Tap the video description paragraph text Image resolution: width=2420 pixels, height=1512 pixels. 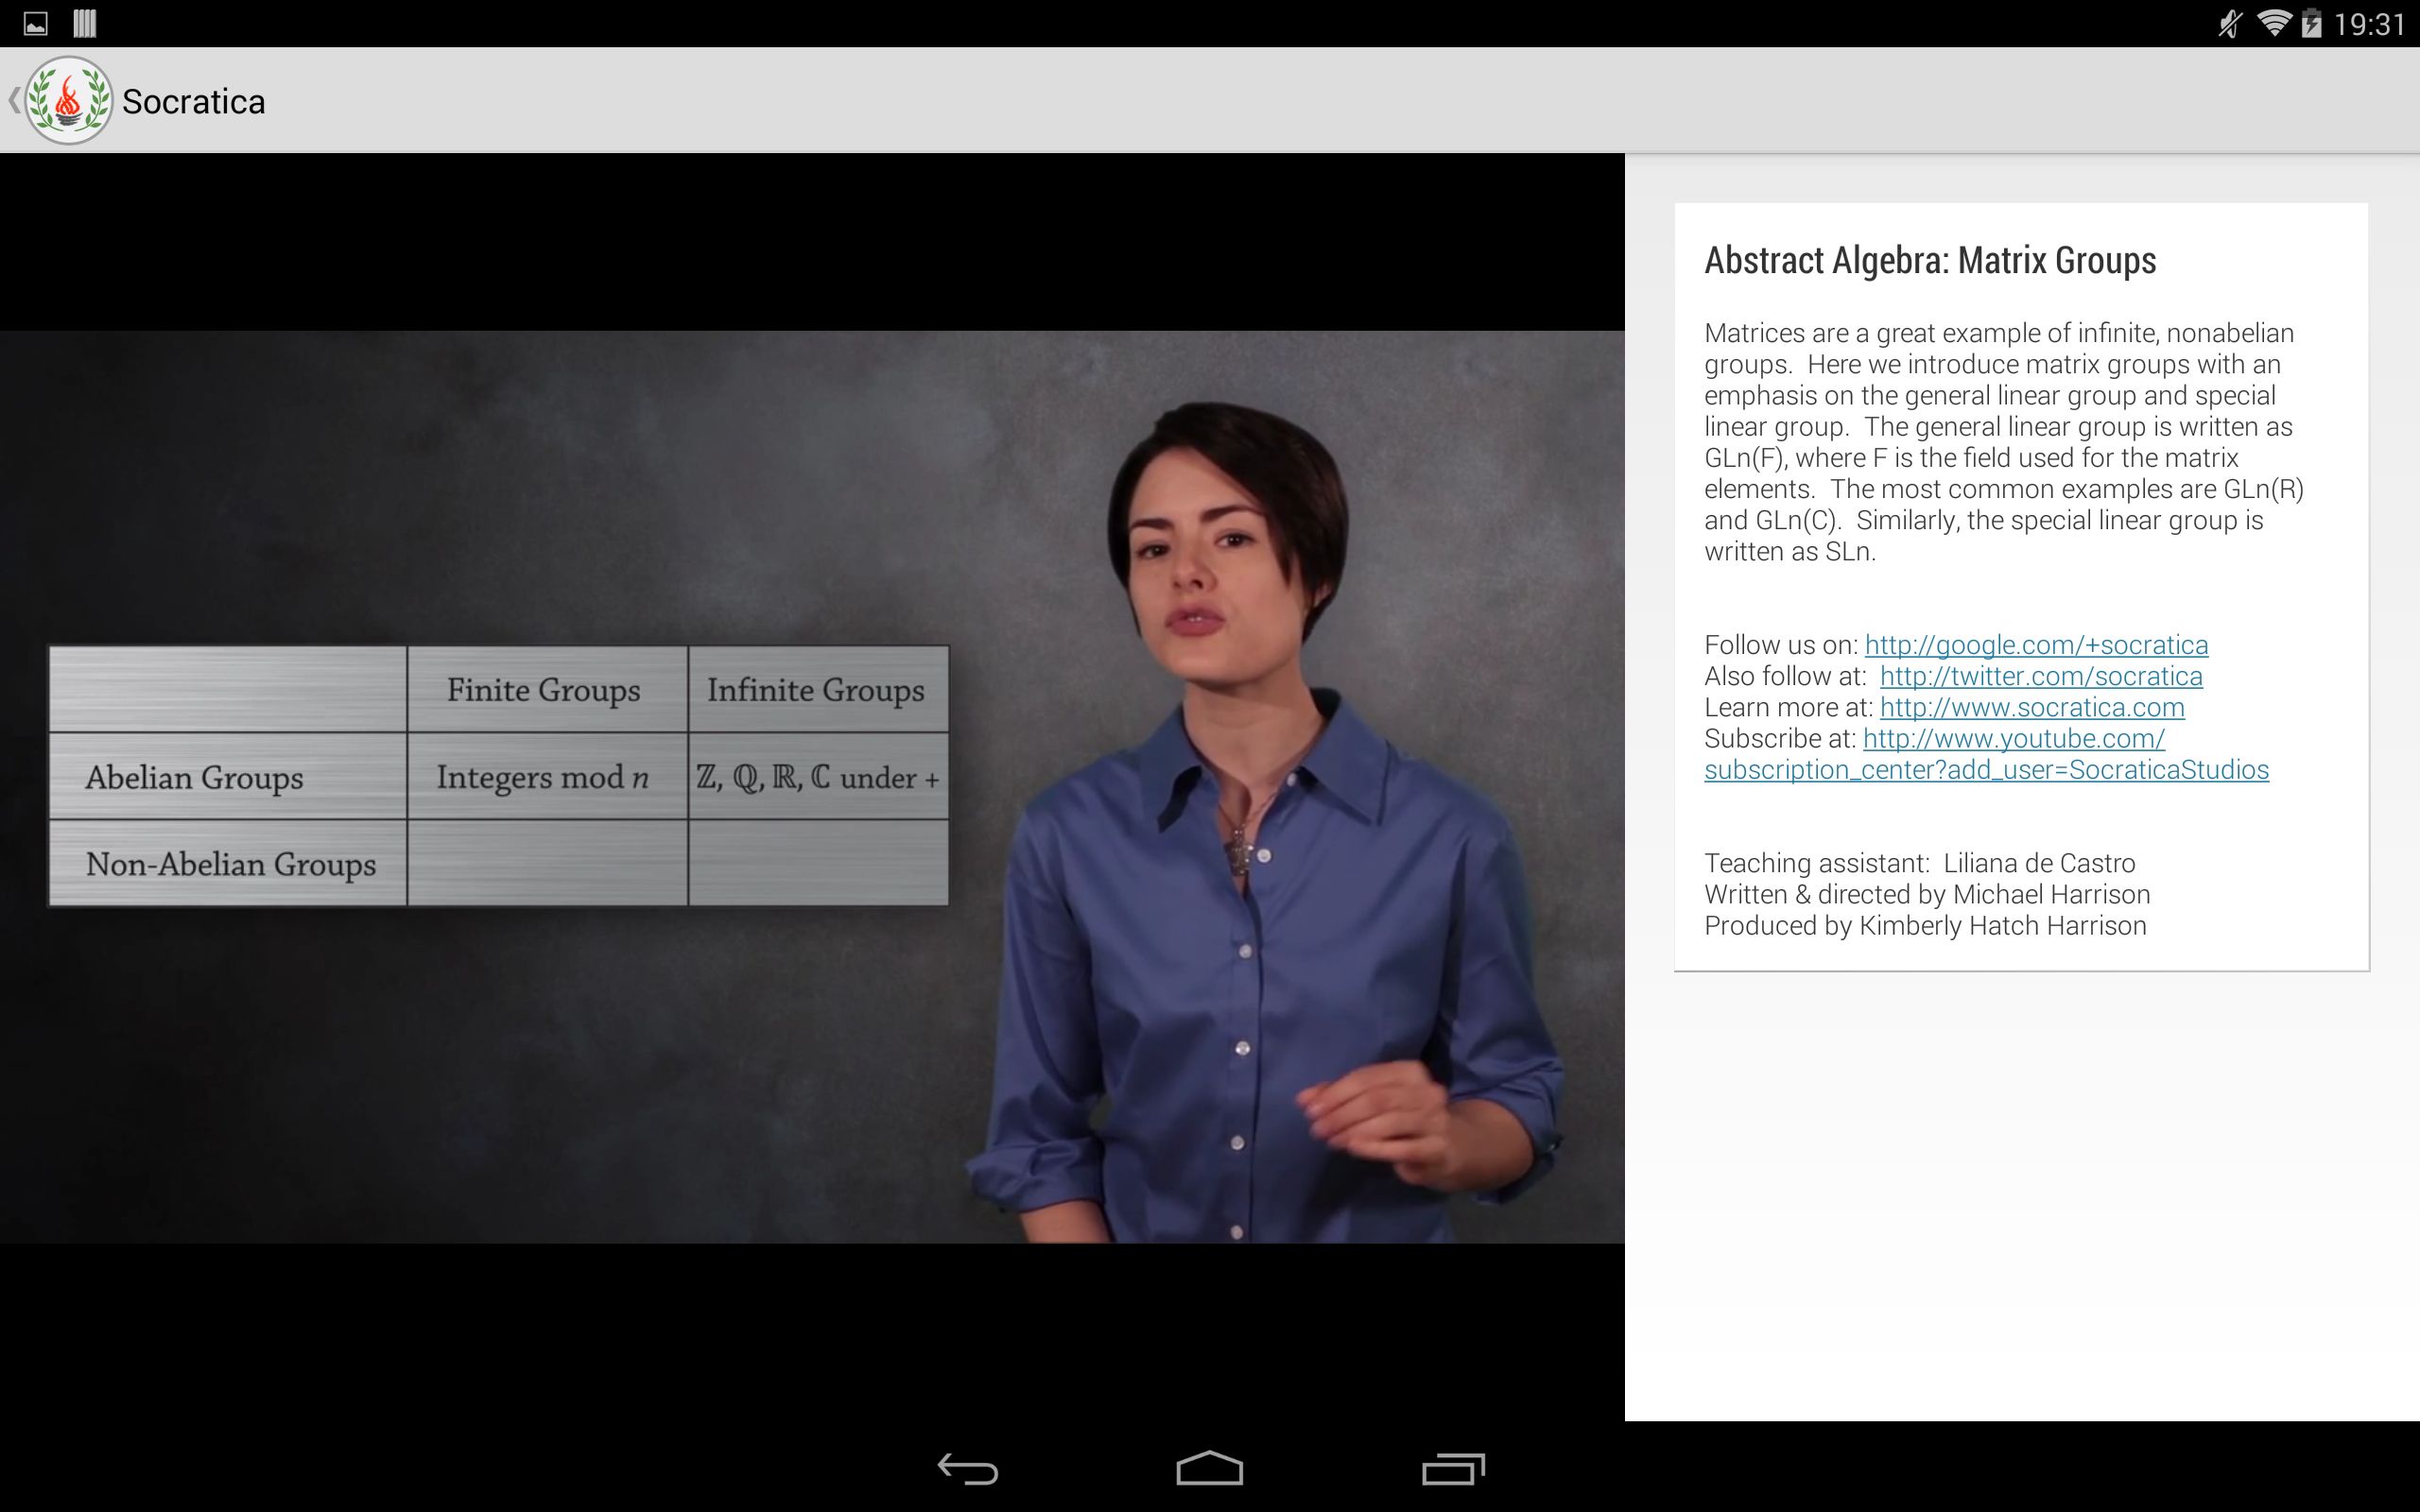click(2004, 442)
